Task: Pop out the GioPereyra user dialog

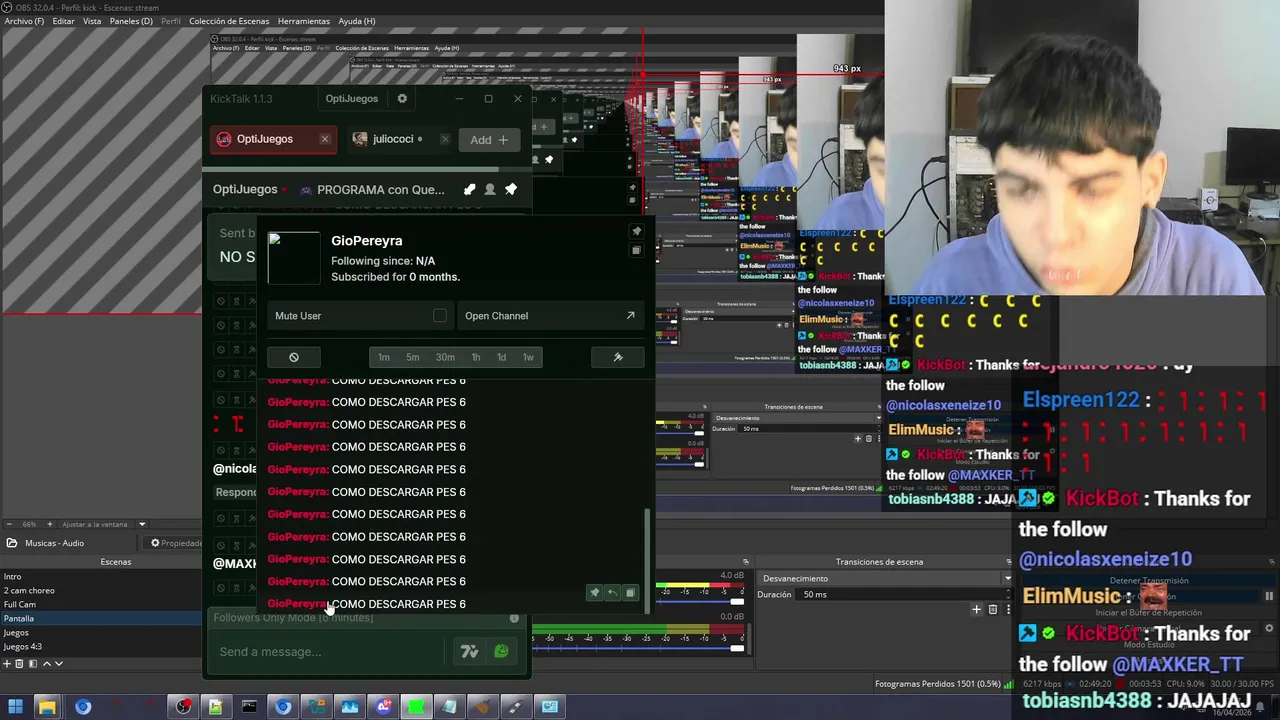Action: click(636, 250)
